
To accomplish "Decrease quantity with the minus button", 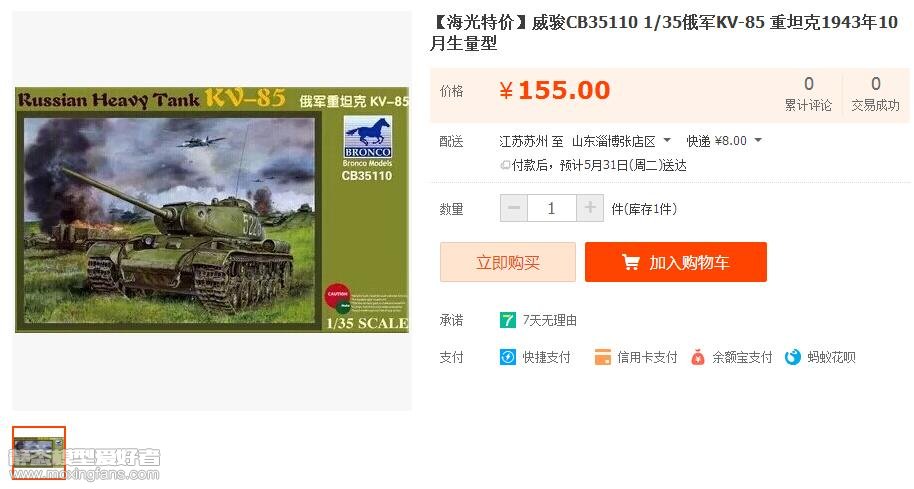I will pyautogui.click(x=514, y=208).
